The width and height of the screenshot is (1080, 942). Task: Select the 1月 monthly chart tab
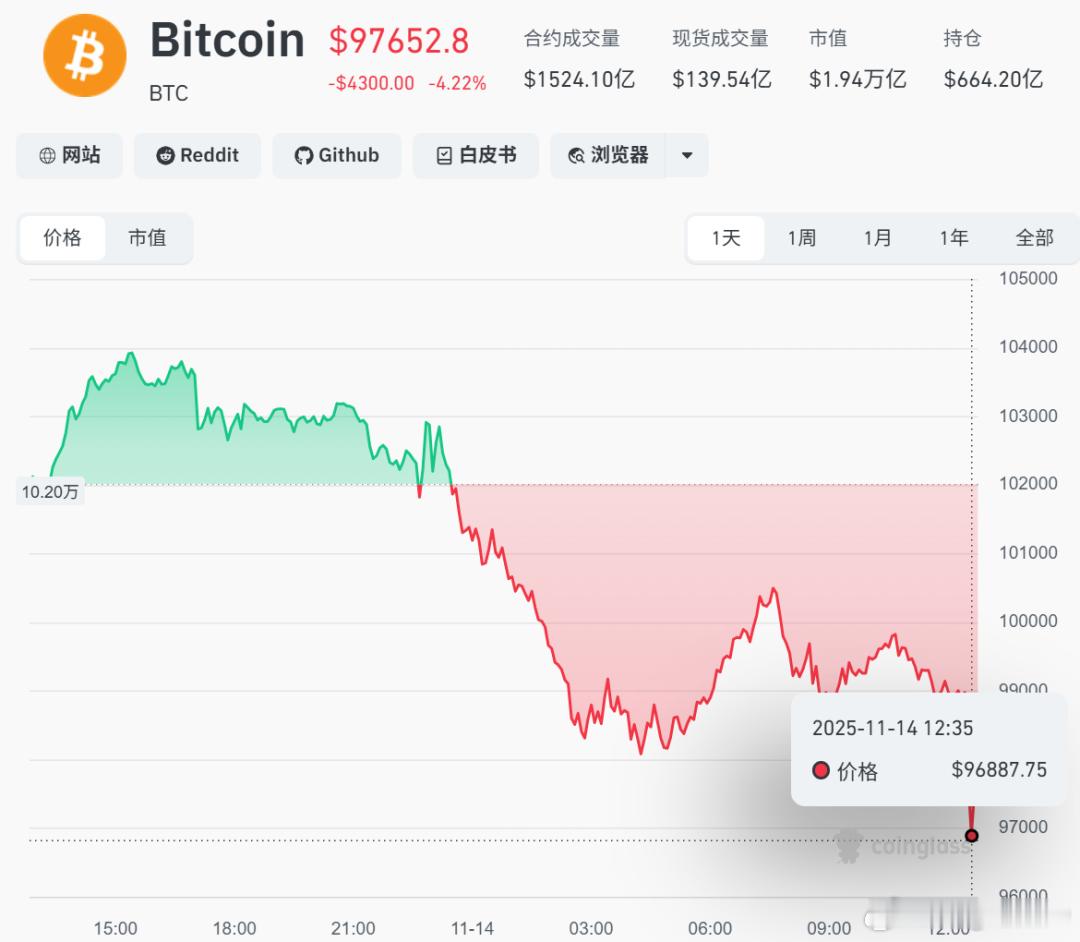pos(877,238)
